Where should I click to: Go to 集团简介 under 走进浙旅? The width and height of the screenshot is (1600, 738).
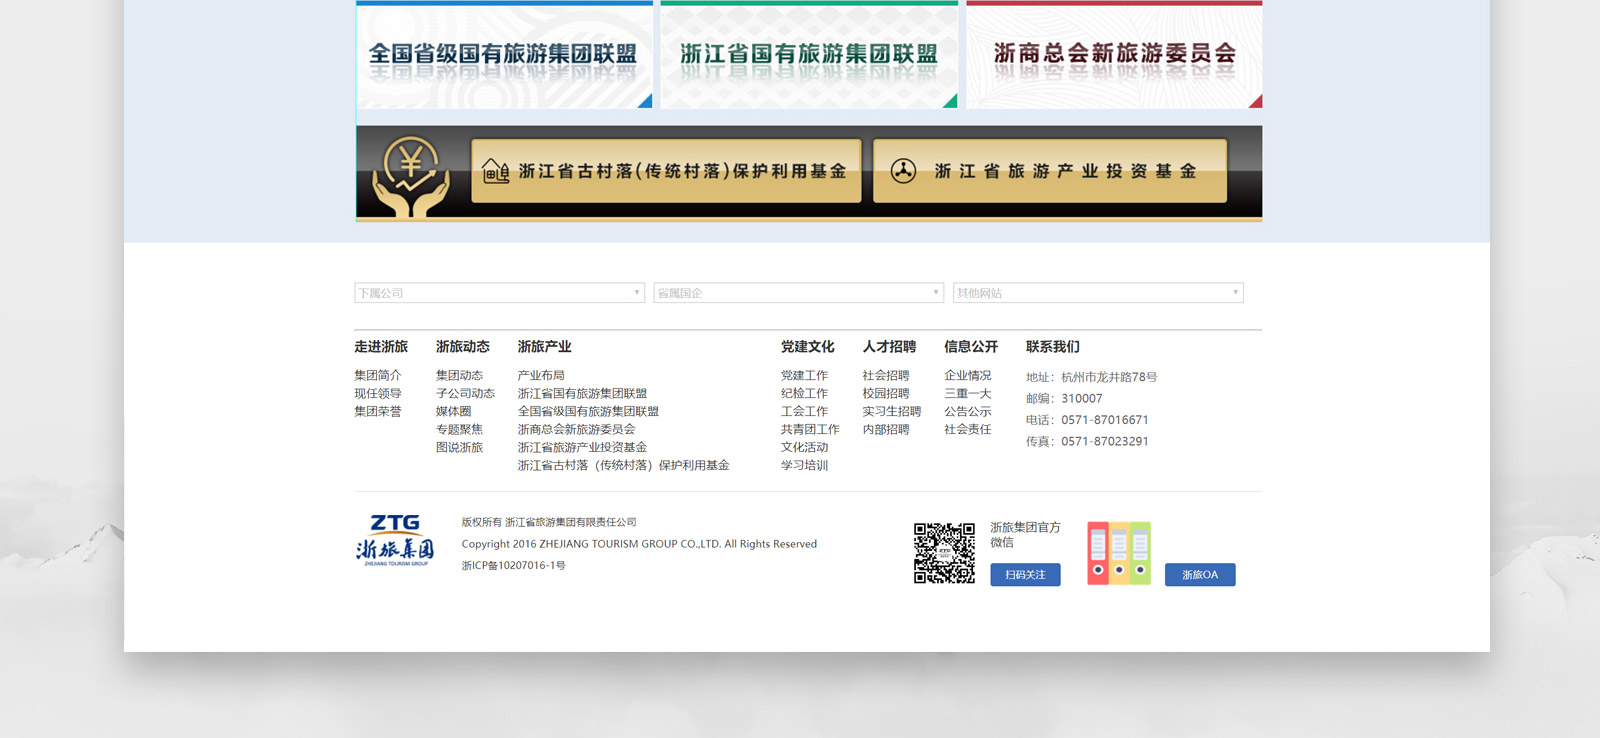(377, 376)
